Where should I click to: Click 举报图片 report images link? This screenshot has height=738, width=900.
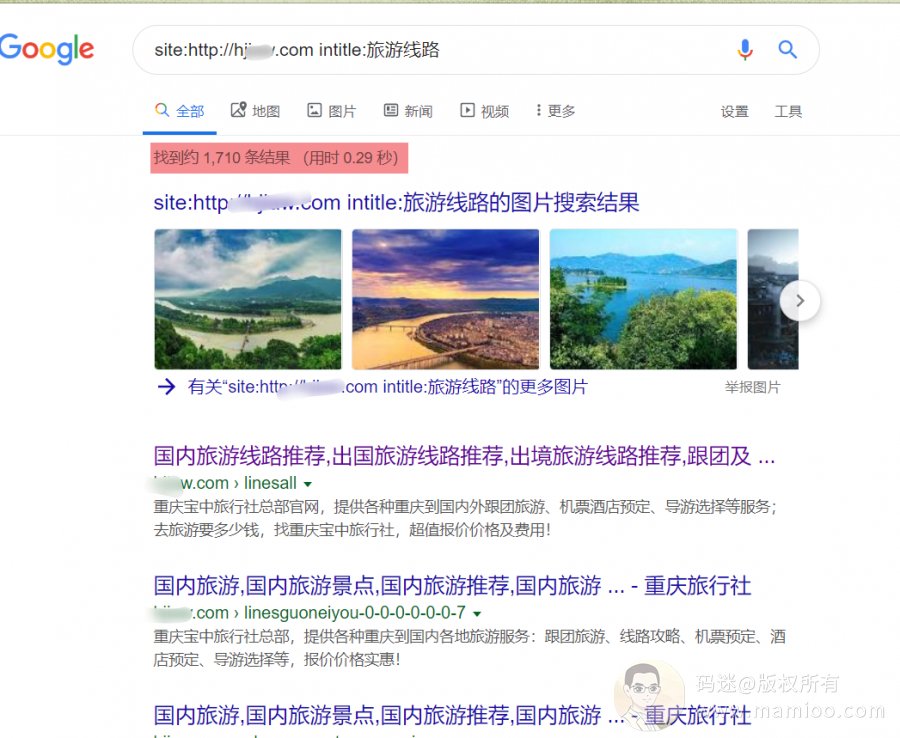click(x=752, y=387)
